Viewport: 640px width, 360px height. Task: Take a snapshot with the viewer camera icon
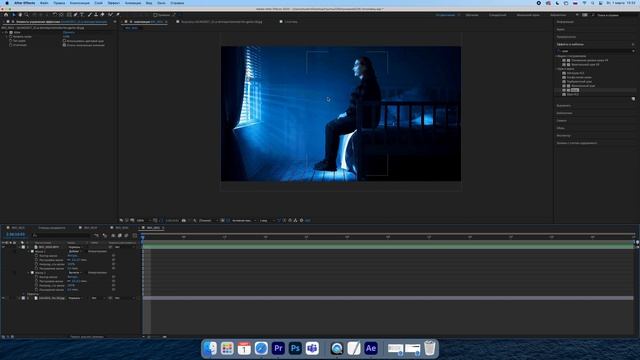[184, 220]
